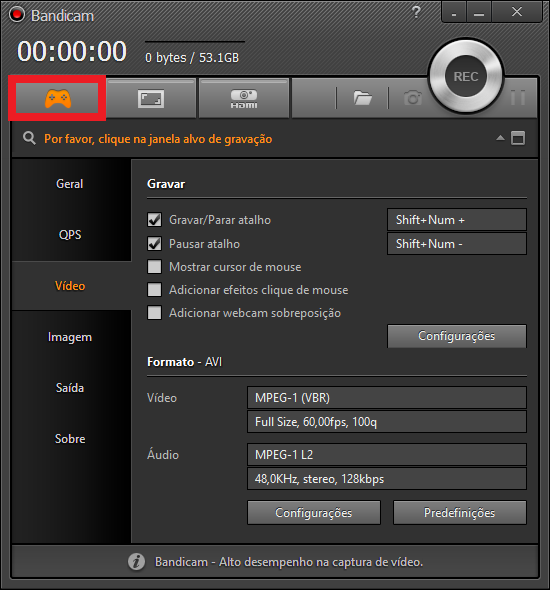Image resolution: width=550 pixels, height=590 pixels.
Task: Open the Predefinições button
Action: click(460, 512)
